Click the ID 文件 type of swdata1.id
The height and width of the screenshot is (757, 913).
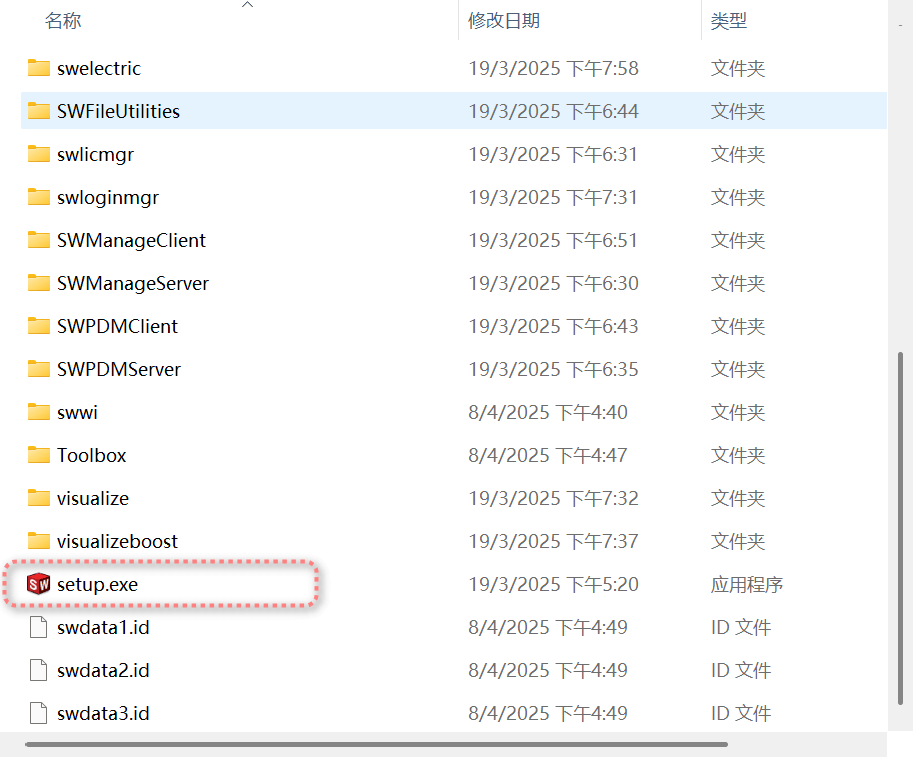[741, 627]
